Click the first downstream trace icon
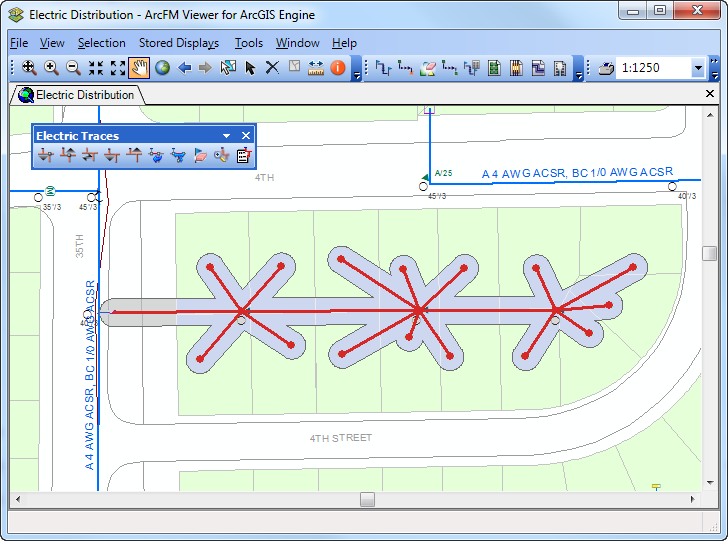Screen dimensions: 728x541 pos(45,155)
